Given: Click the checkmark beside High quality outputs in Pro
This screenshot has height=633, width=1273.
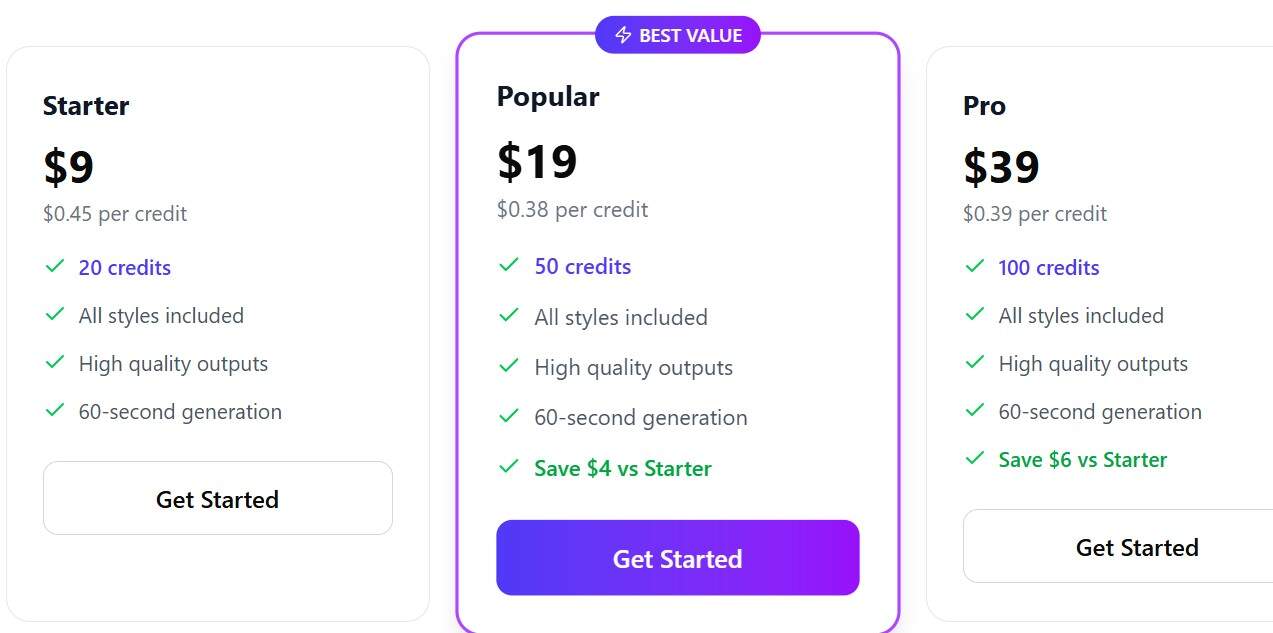Looking at the screenshot, I should coord(974,363).
